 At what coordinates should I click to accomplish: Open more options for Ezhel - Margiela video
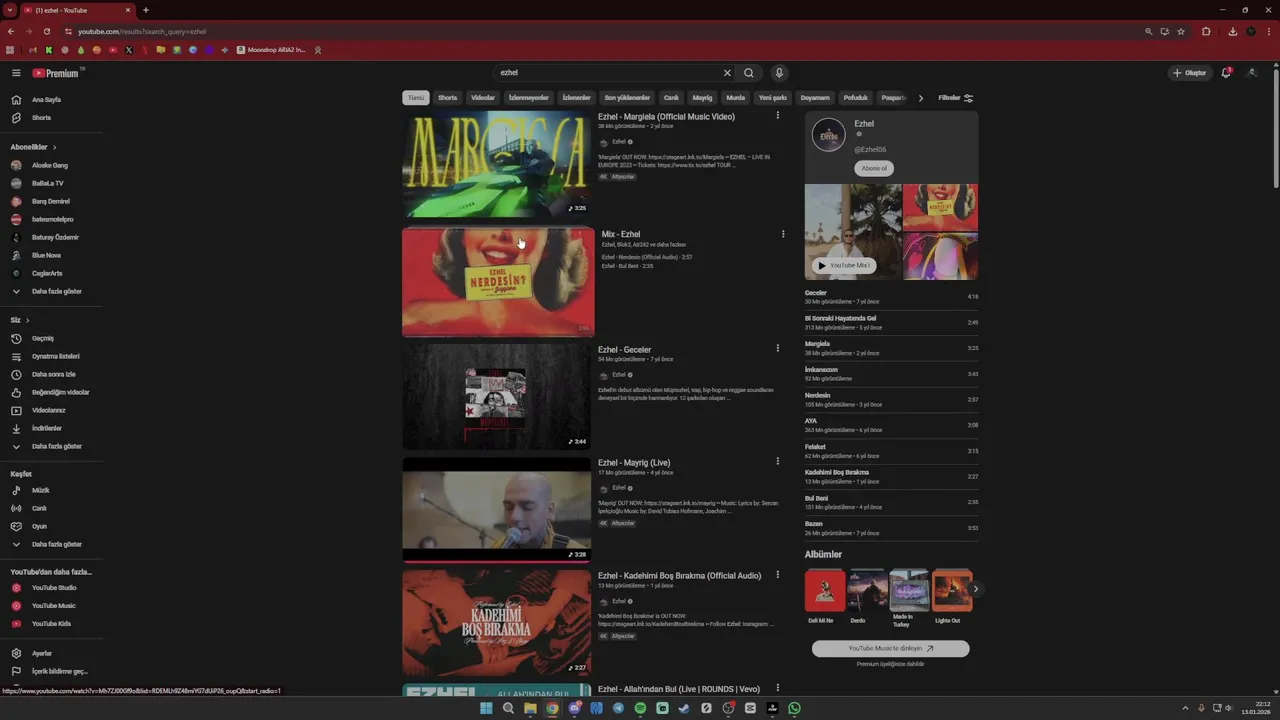[777, 116]
